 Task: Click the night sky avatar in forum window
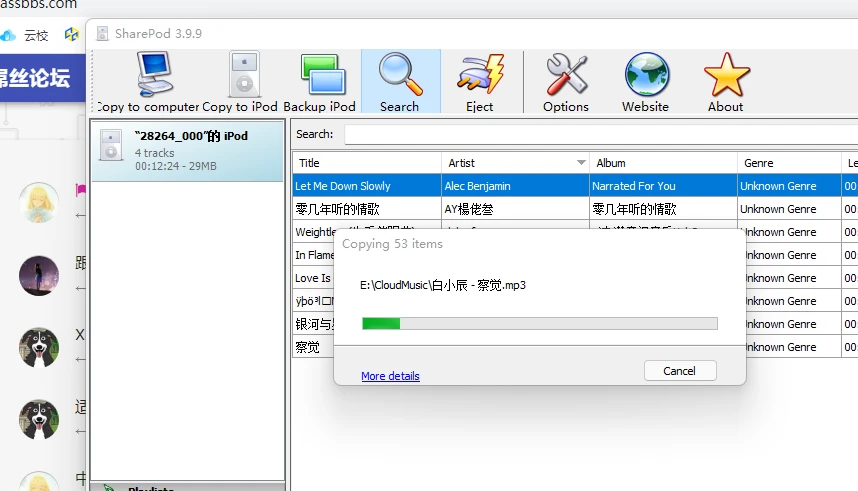tap(39, 275)
